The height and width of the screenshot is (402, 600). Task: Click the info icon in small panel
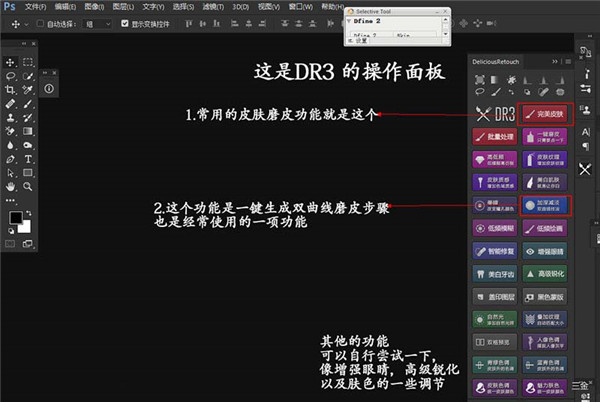(49, 88)
